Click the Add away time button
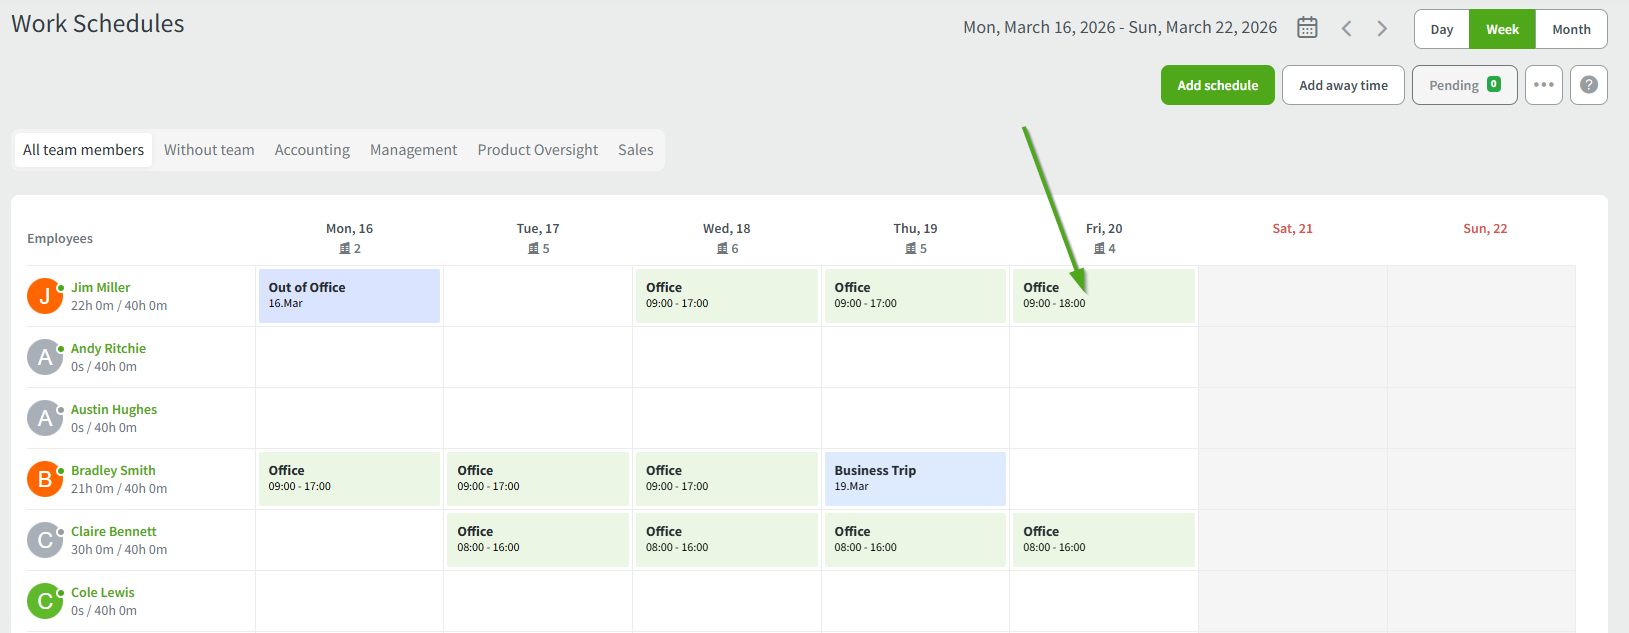 click(1343, 85)
